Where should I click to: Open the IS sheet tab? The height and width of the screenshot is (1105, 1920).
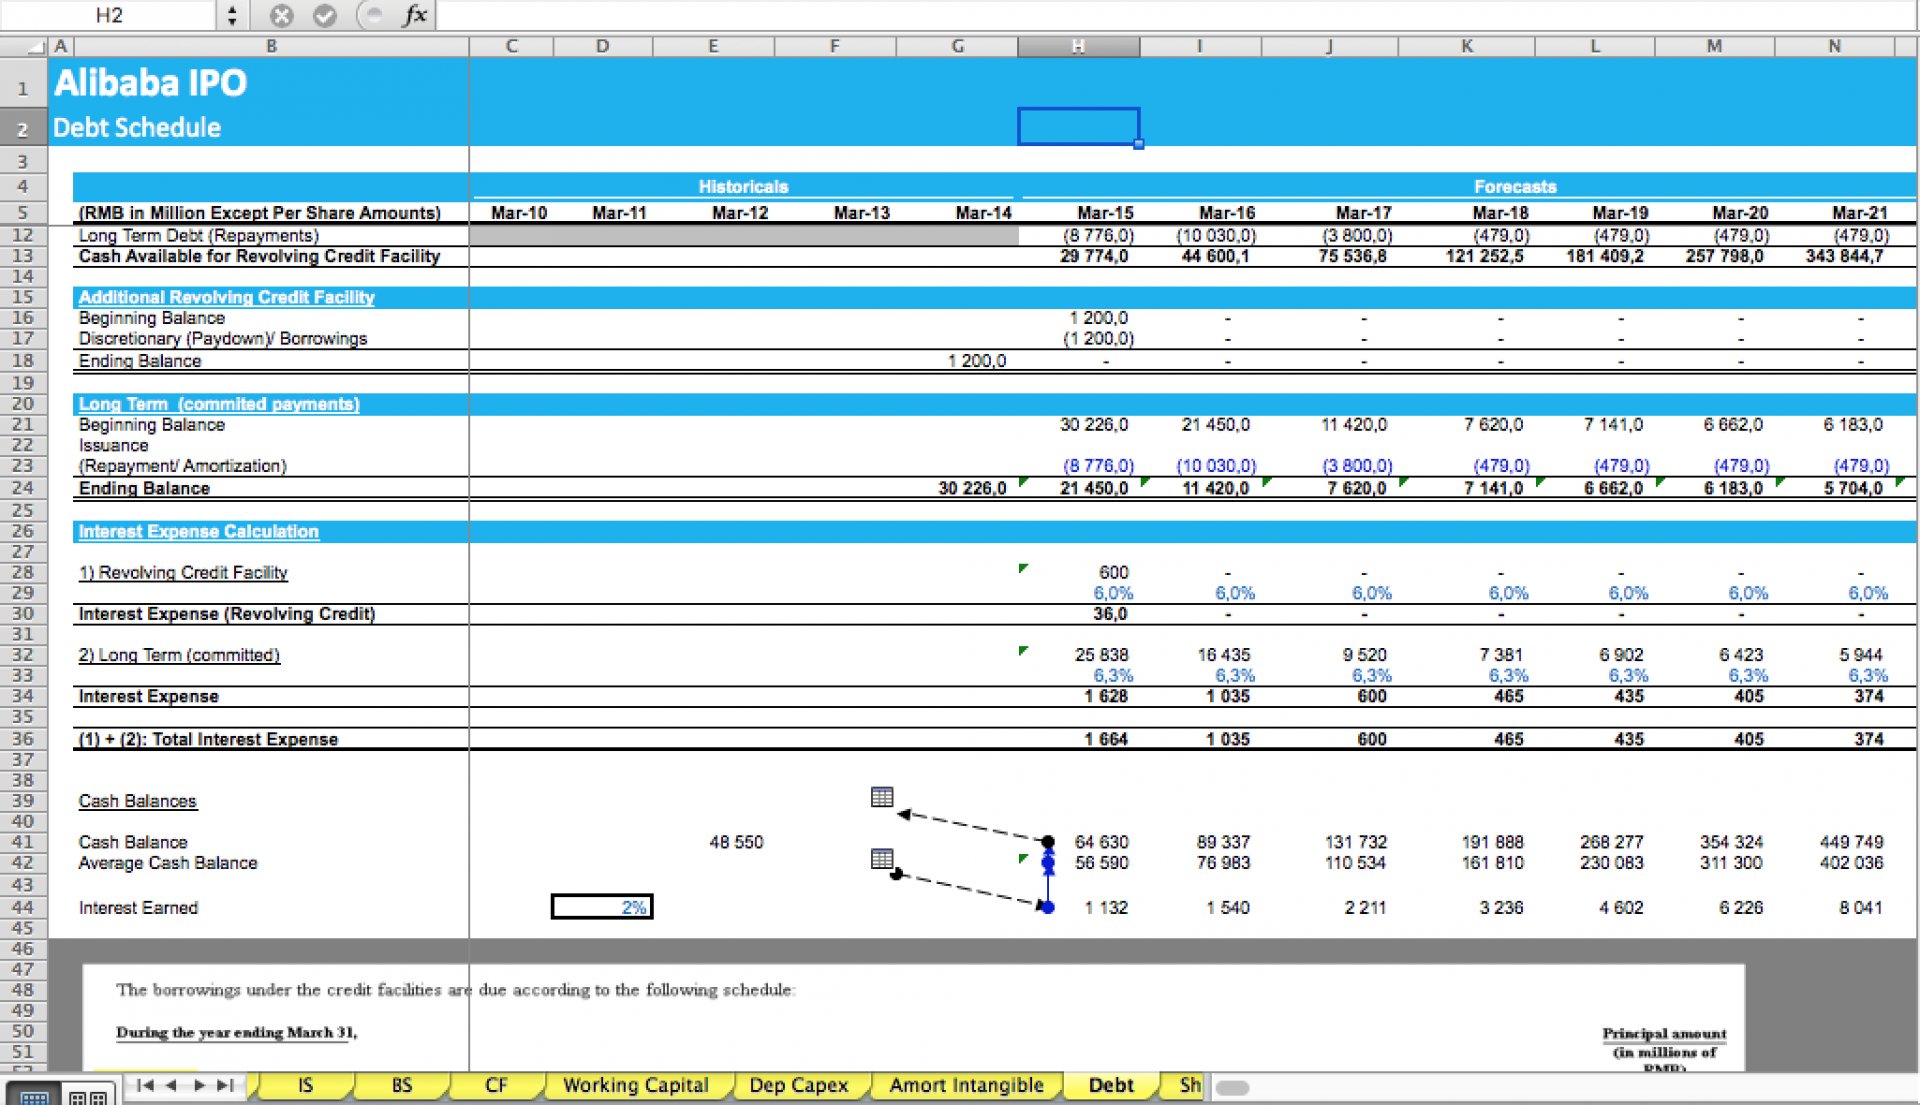click(x=305, y=1085)
